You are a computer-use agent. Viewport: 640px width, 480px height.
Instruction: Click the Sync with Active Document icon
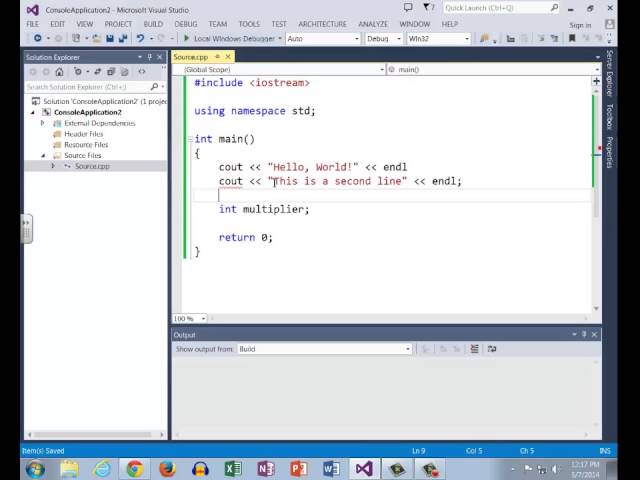[x=98, y=72]
